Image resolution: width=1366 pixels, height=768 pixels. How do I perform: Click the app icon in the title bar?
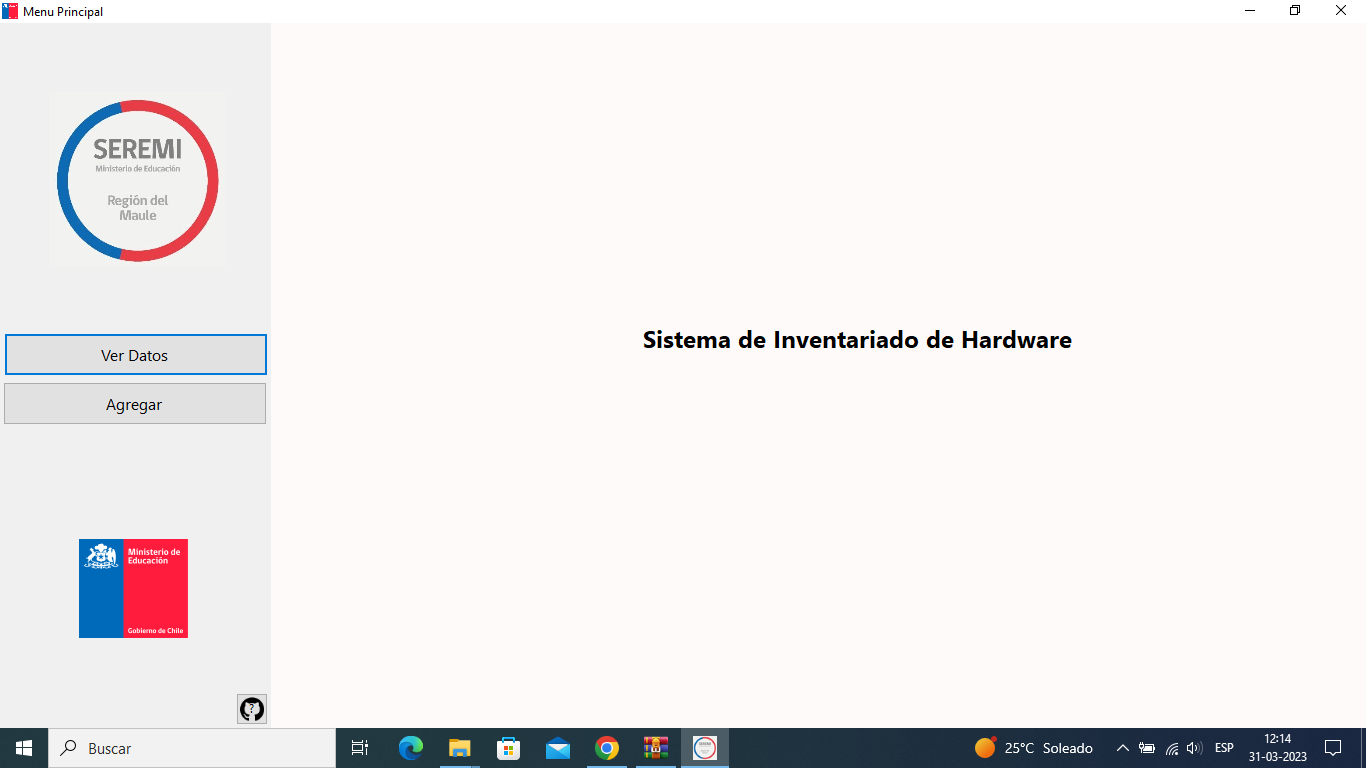(11, 11)
